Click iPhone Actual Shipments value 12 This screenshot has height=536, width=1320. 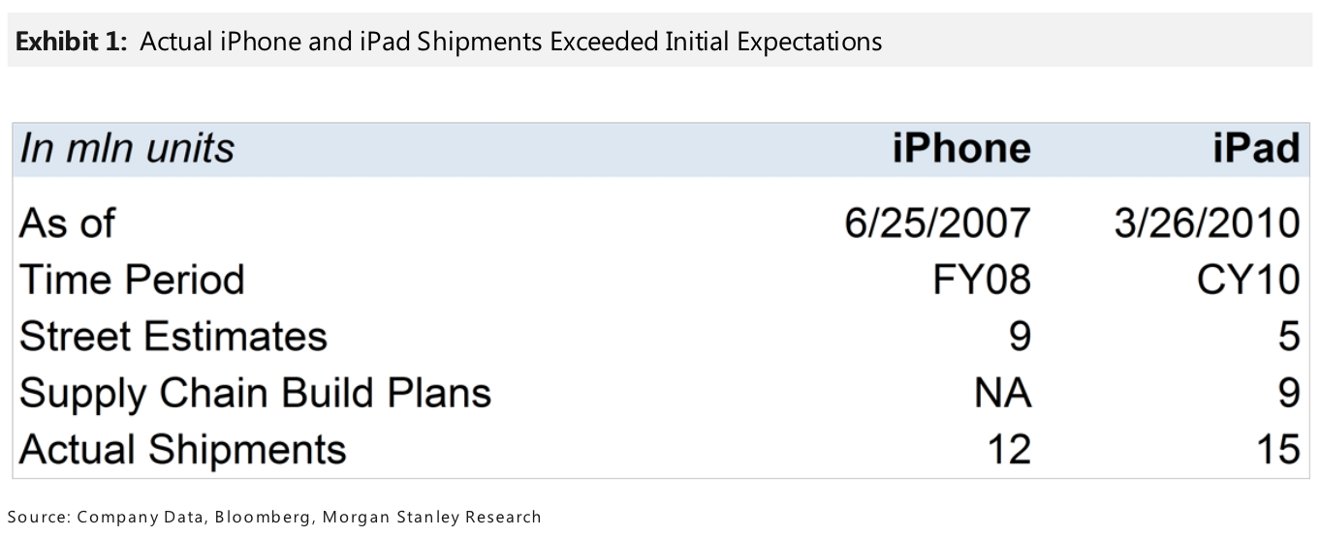1007,450
